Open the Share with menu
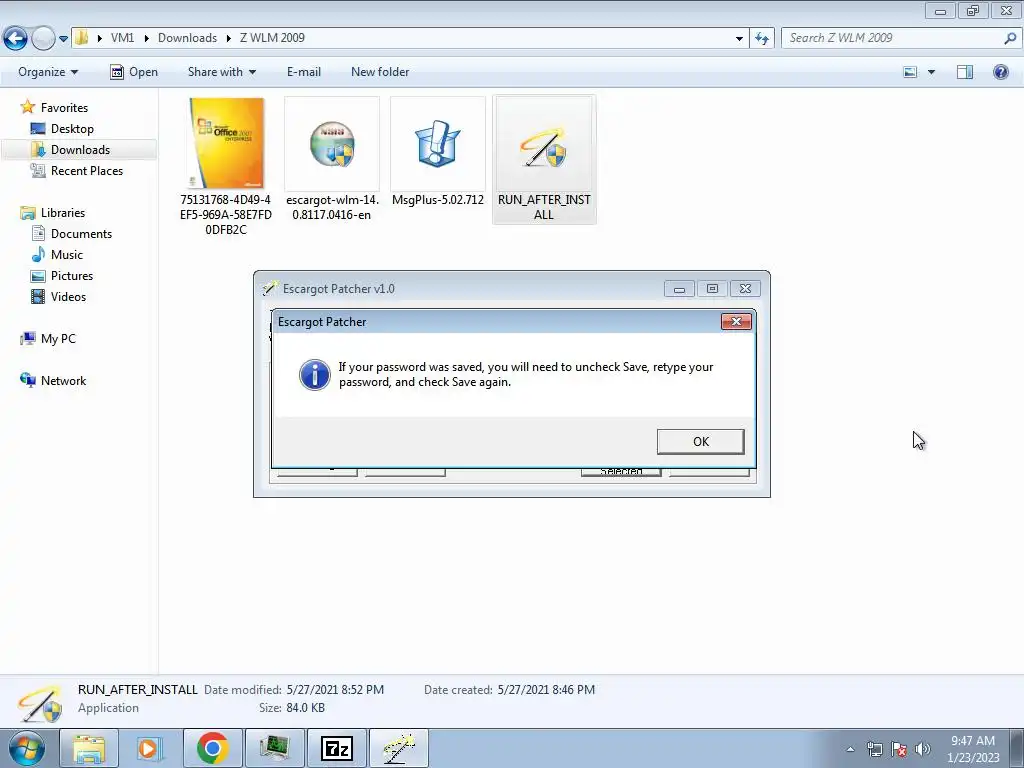 pos(221,72)
